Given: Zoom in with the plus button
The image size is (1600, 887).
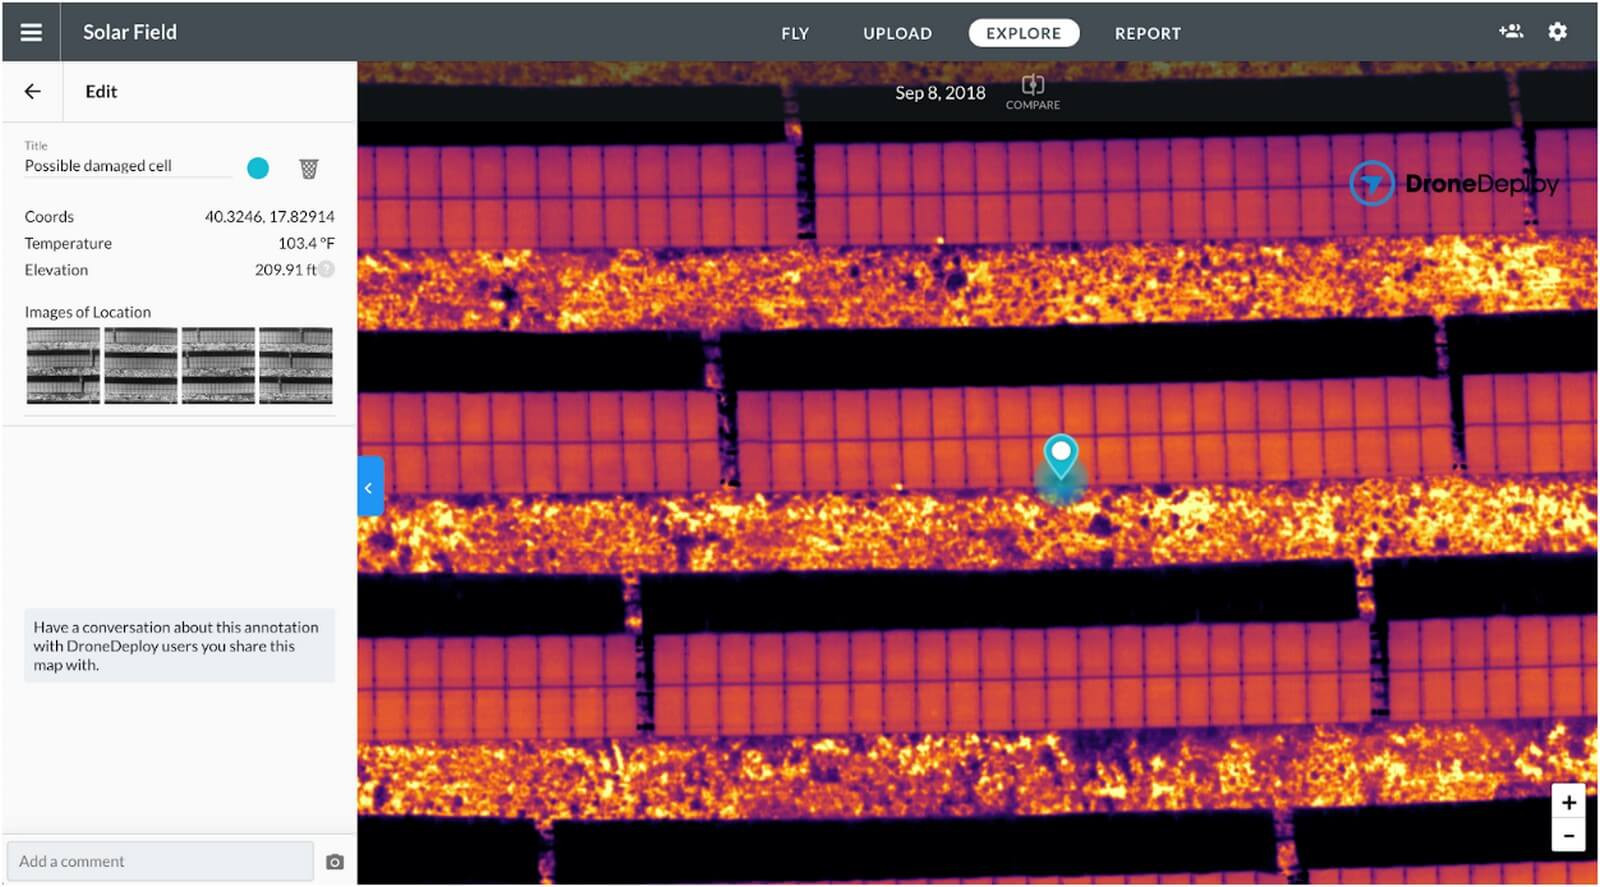Looking at the screenshot, I should [x=1568, y=802].
